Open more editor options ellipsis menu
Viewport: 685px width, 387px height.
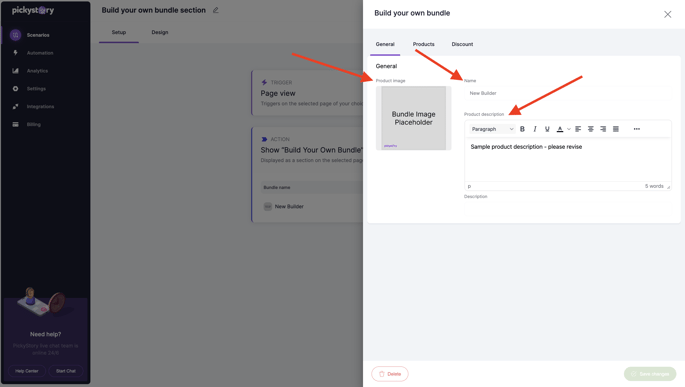pyautogui.click(x=637, y=129)
